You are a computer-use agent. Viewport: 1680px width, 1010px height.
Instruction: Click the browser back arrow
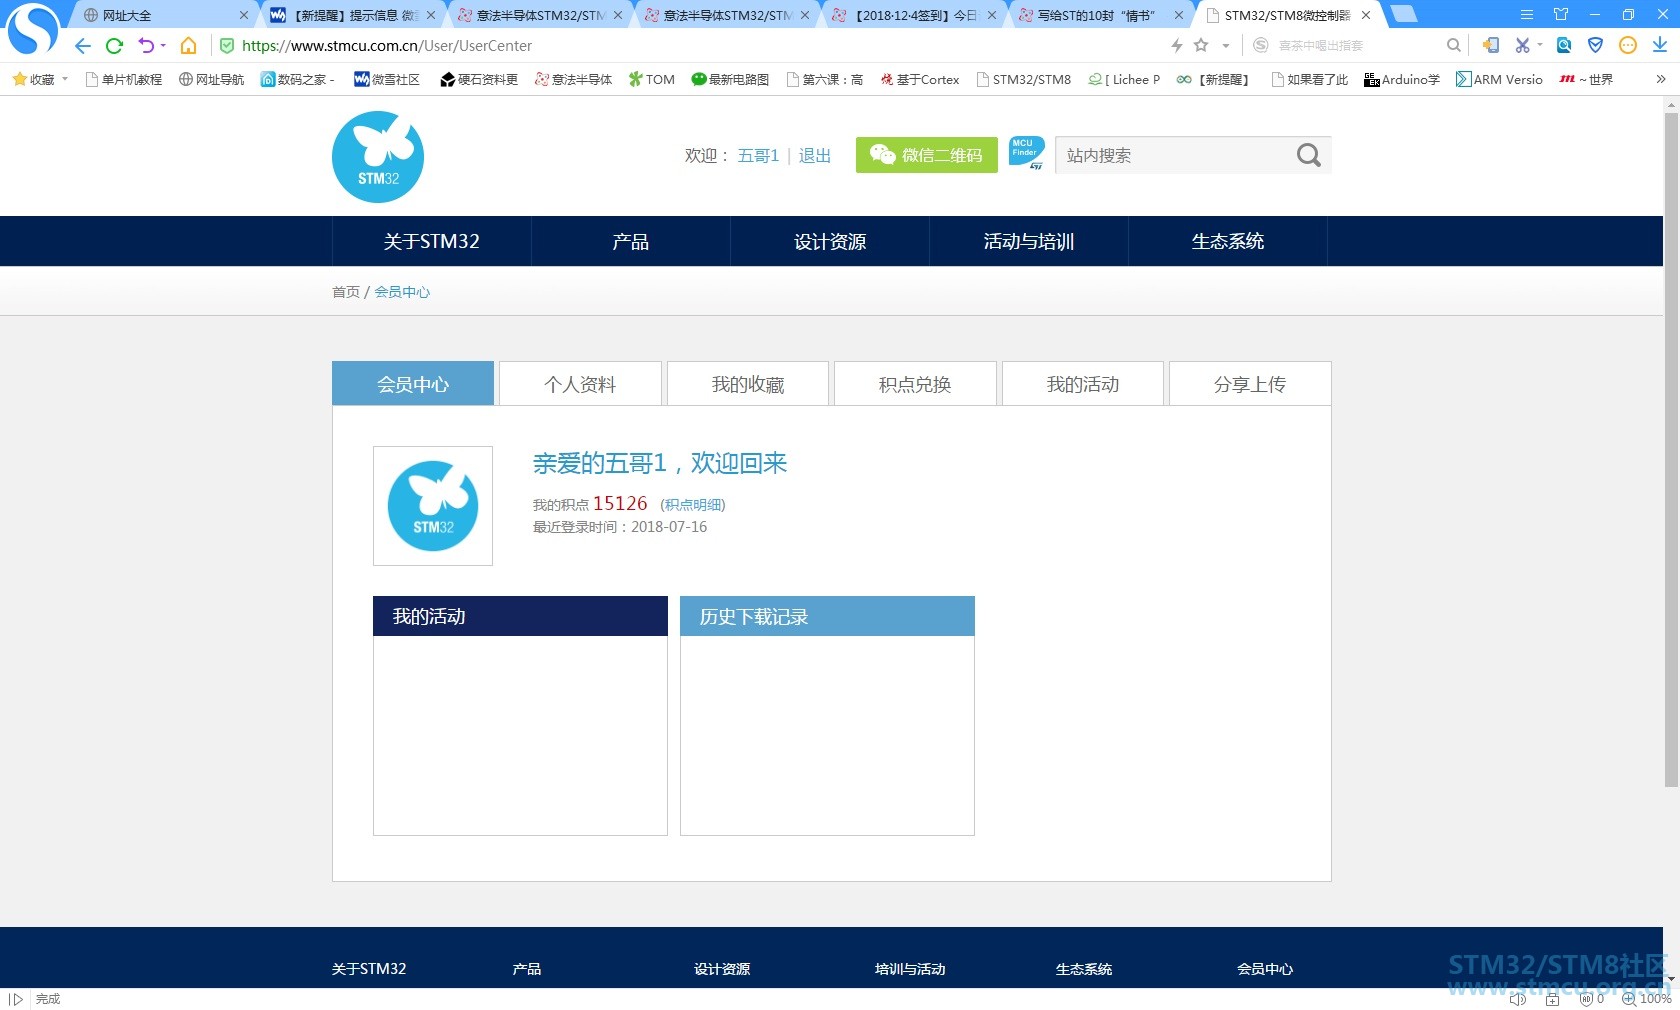point(83,46)
